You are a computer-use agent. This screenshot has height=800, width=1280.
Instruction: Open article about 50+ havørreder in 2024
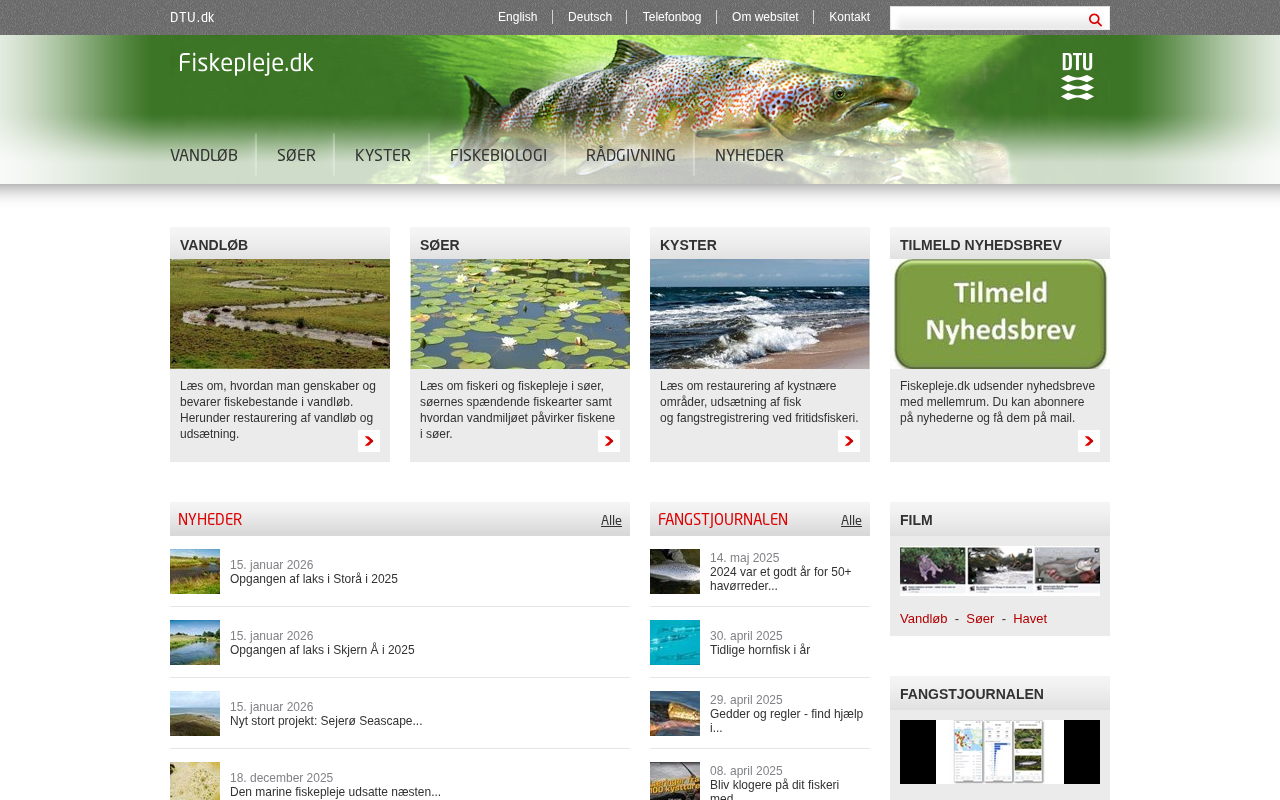[x=781, y=579]
